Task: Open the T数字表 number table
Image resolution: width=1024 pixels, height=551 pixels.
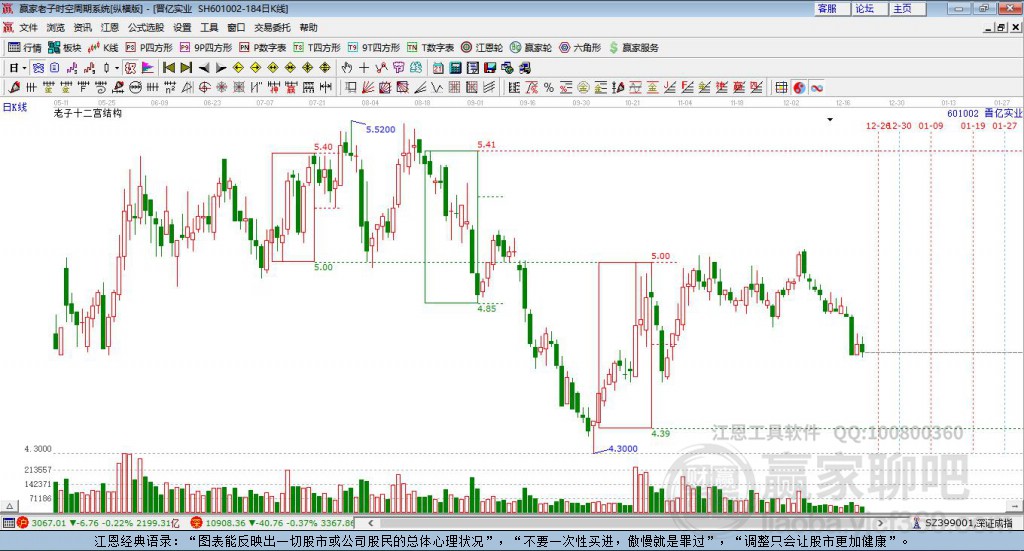Action: (430, 48)
